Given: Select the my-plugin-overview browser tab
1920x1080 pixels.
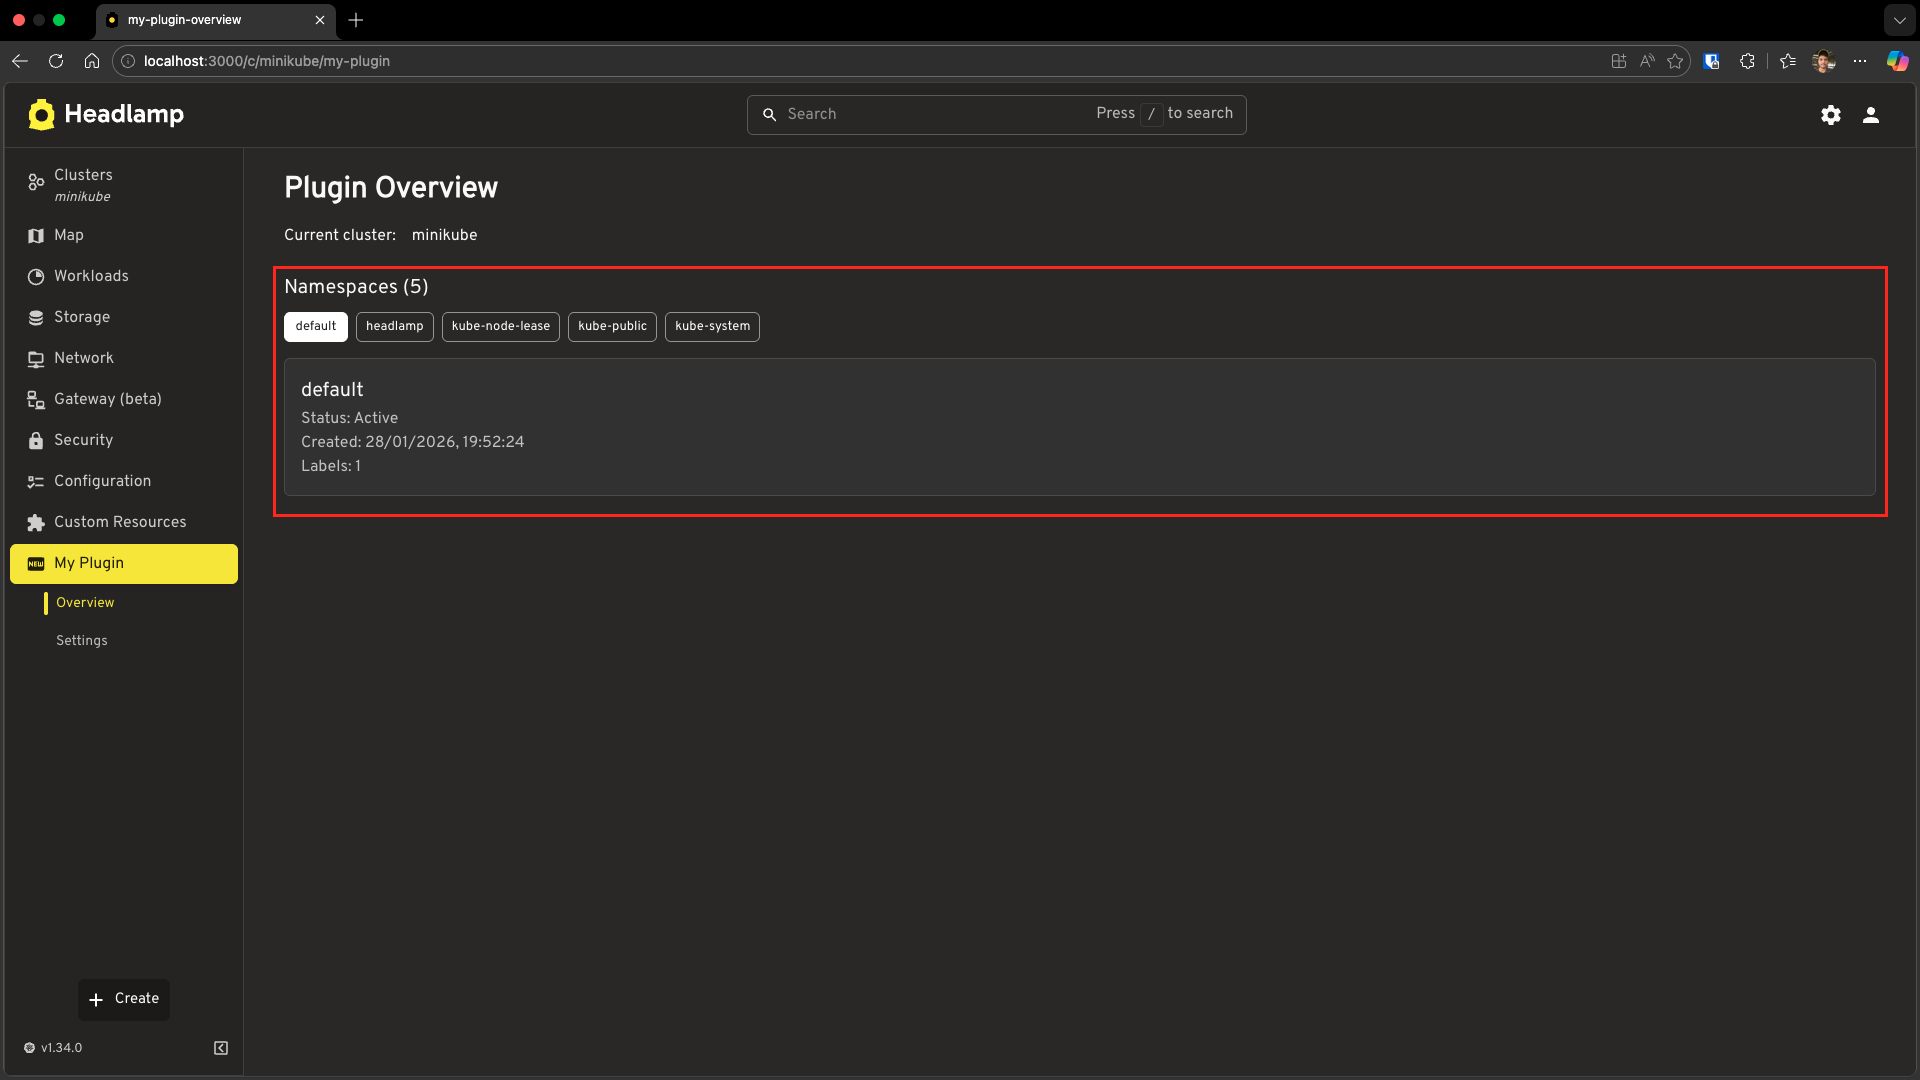Looking at the screenshot, I should coord(184,20).
